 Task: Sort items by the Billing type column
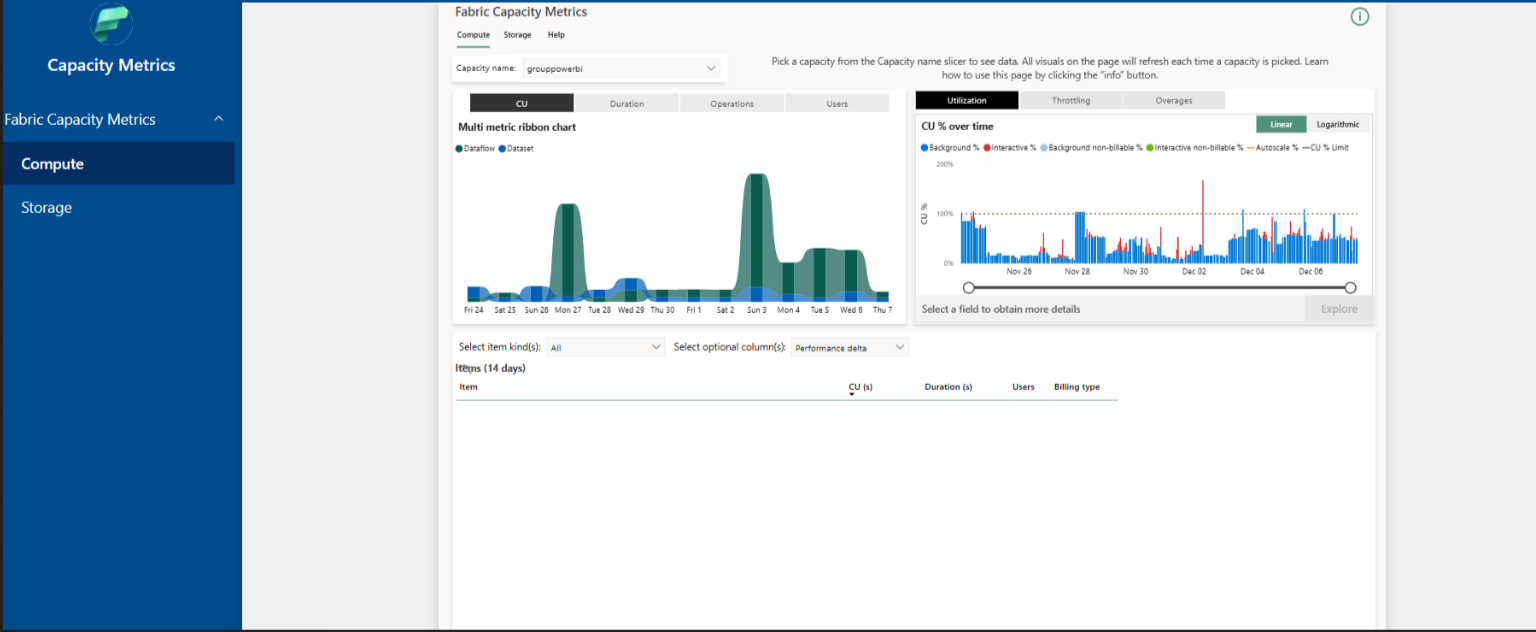(1077, 387)
